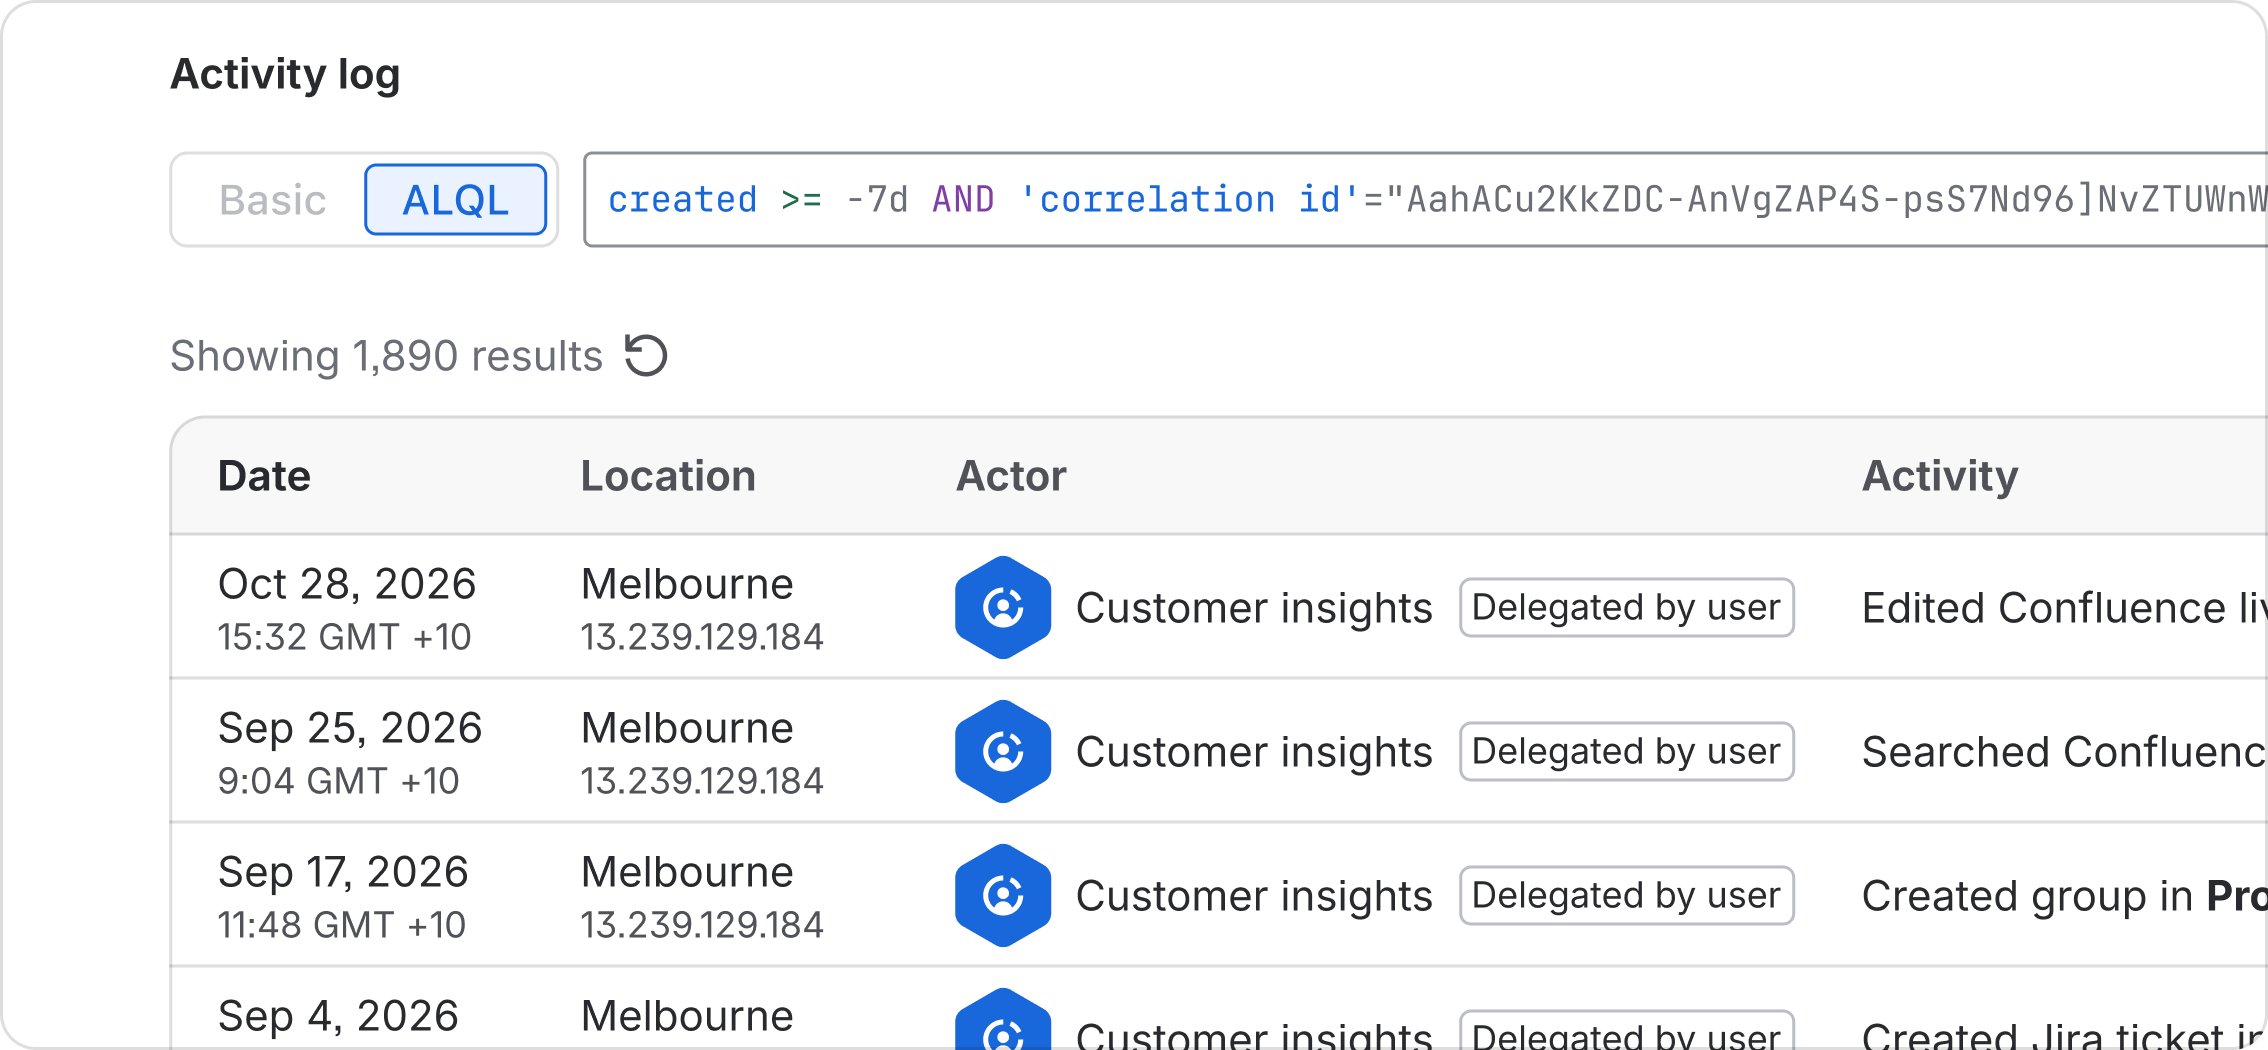Screen dimensions: 2268x1050
Task: Click the Activity log heading
Action: (285, 74)
